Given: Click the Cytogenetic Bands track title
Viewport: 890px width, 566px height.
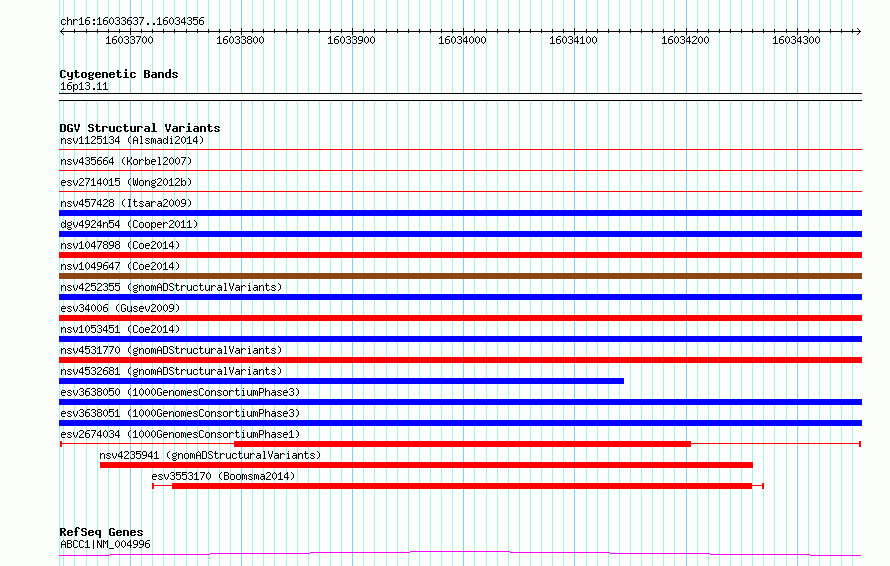Looking at the screenshot, I should tap(119, 74).
